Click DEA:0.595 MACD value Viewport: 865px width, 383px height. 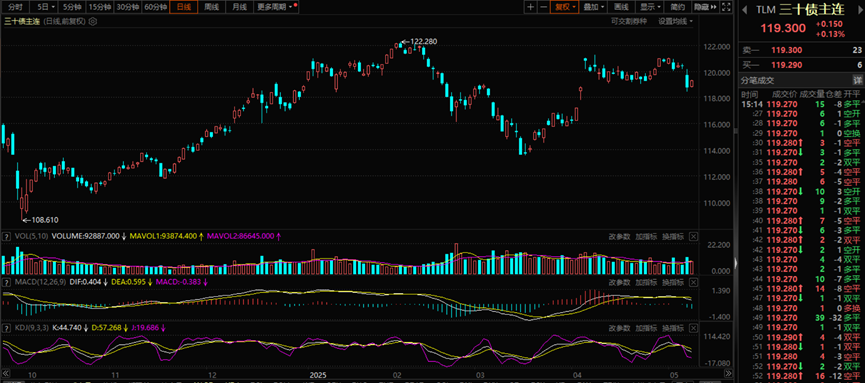(x=129, y=282)
